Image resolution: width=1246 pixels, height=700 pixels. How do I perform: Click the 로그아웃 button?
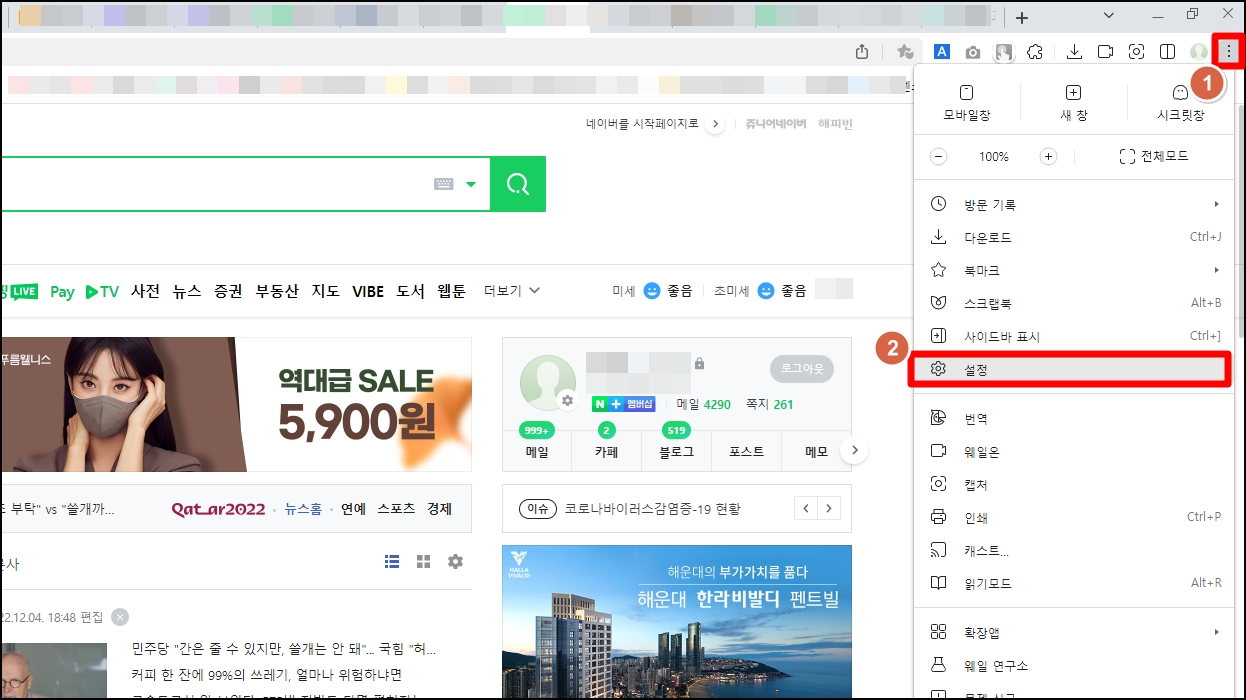click(x=801, y=368)
